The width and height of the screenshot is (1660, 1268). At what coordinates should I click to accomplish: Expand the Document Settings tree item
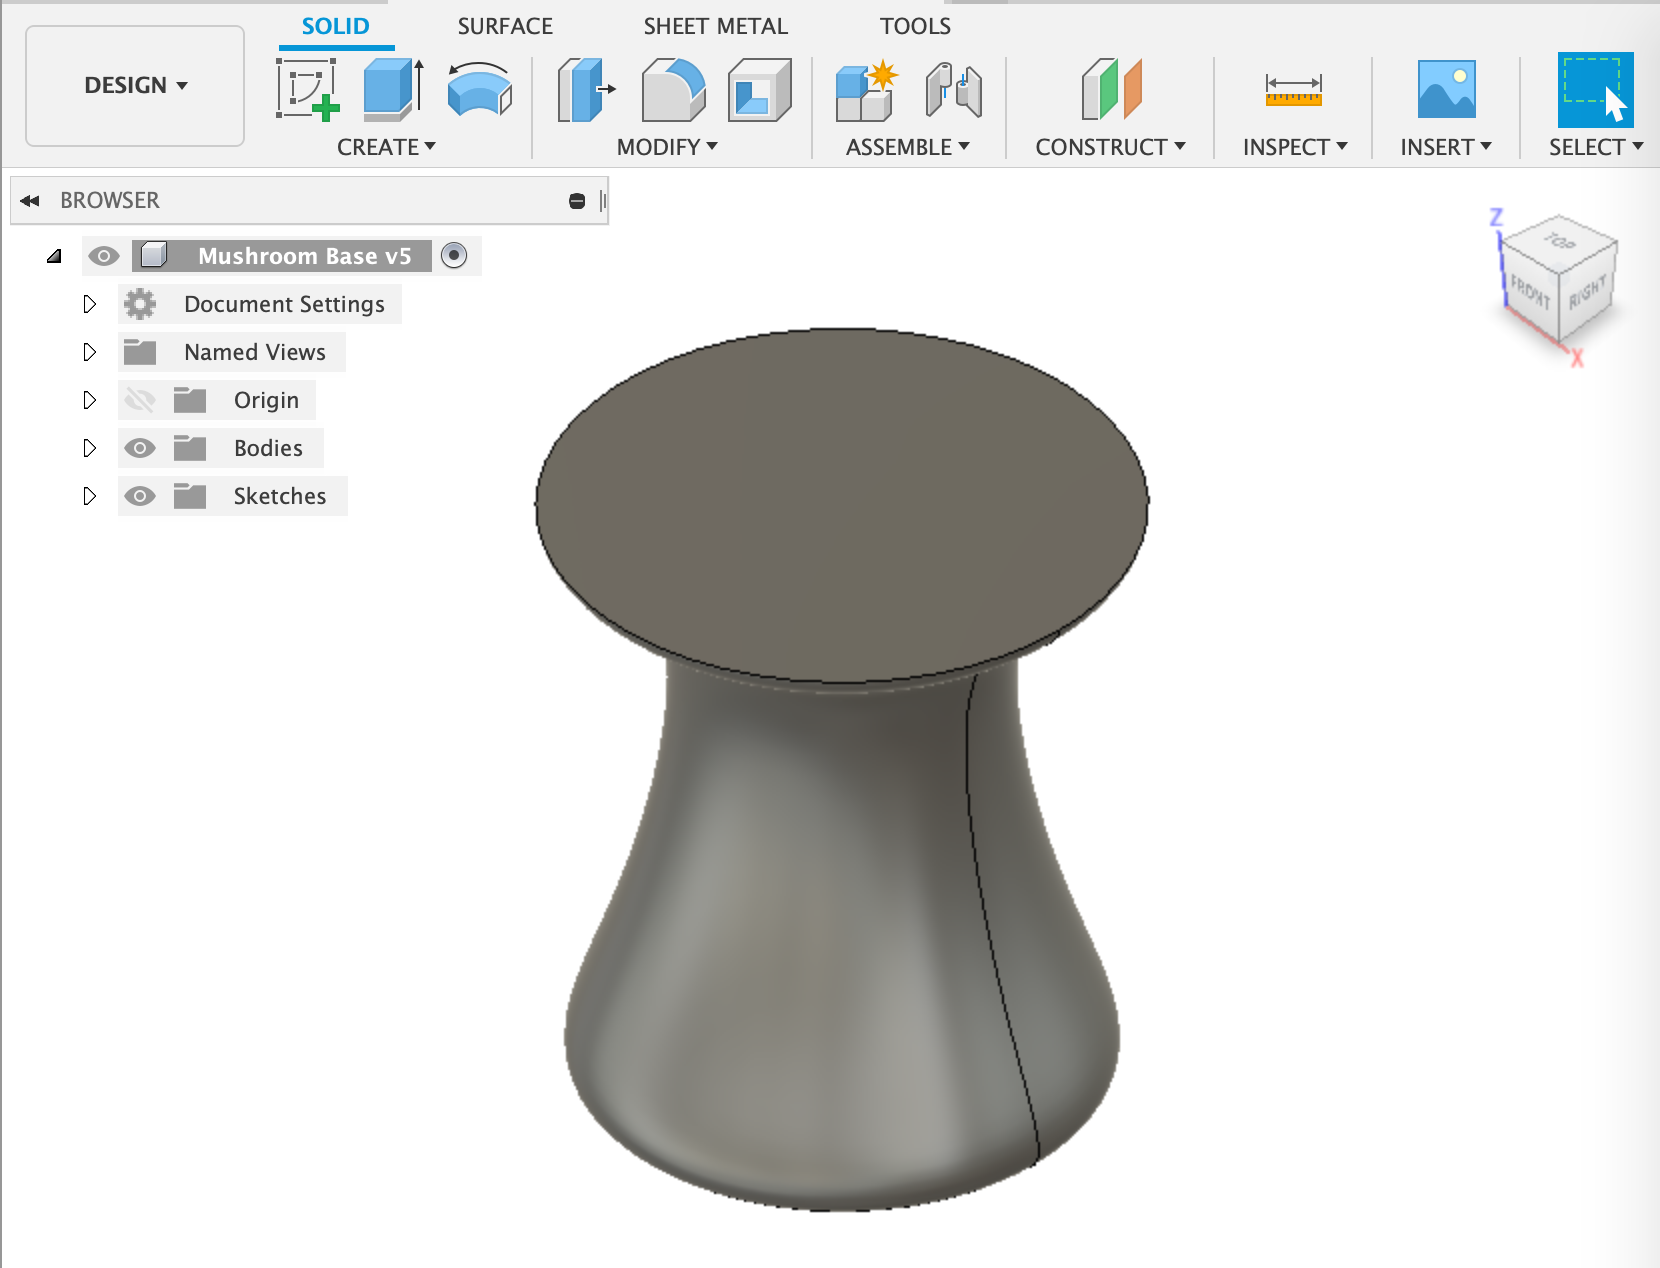[90, 304]
